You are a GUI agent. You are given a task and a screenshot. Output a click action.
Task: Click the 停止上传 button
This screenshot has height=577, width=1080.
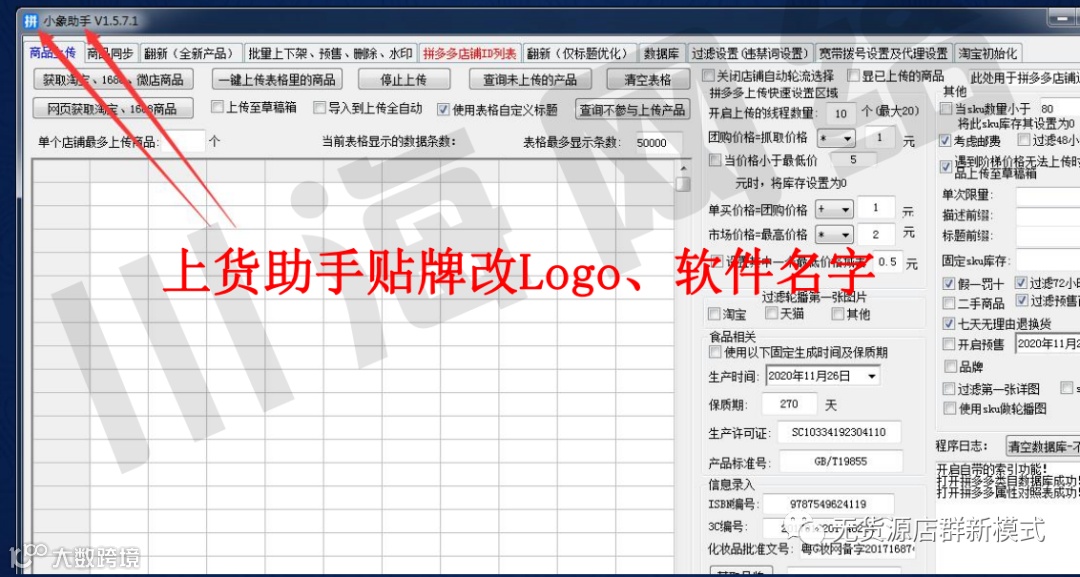pos(404,80)
